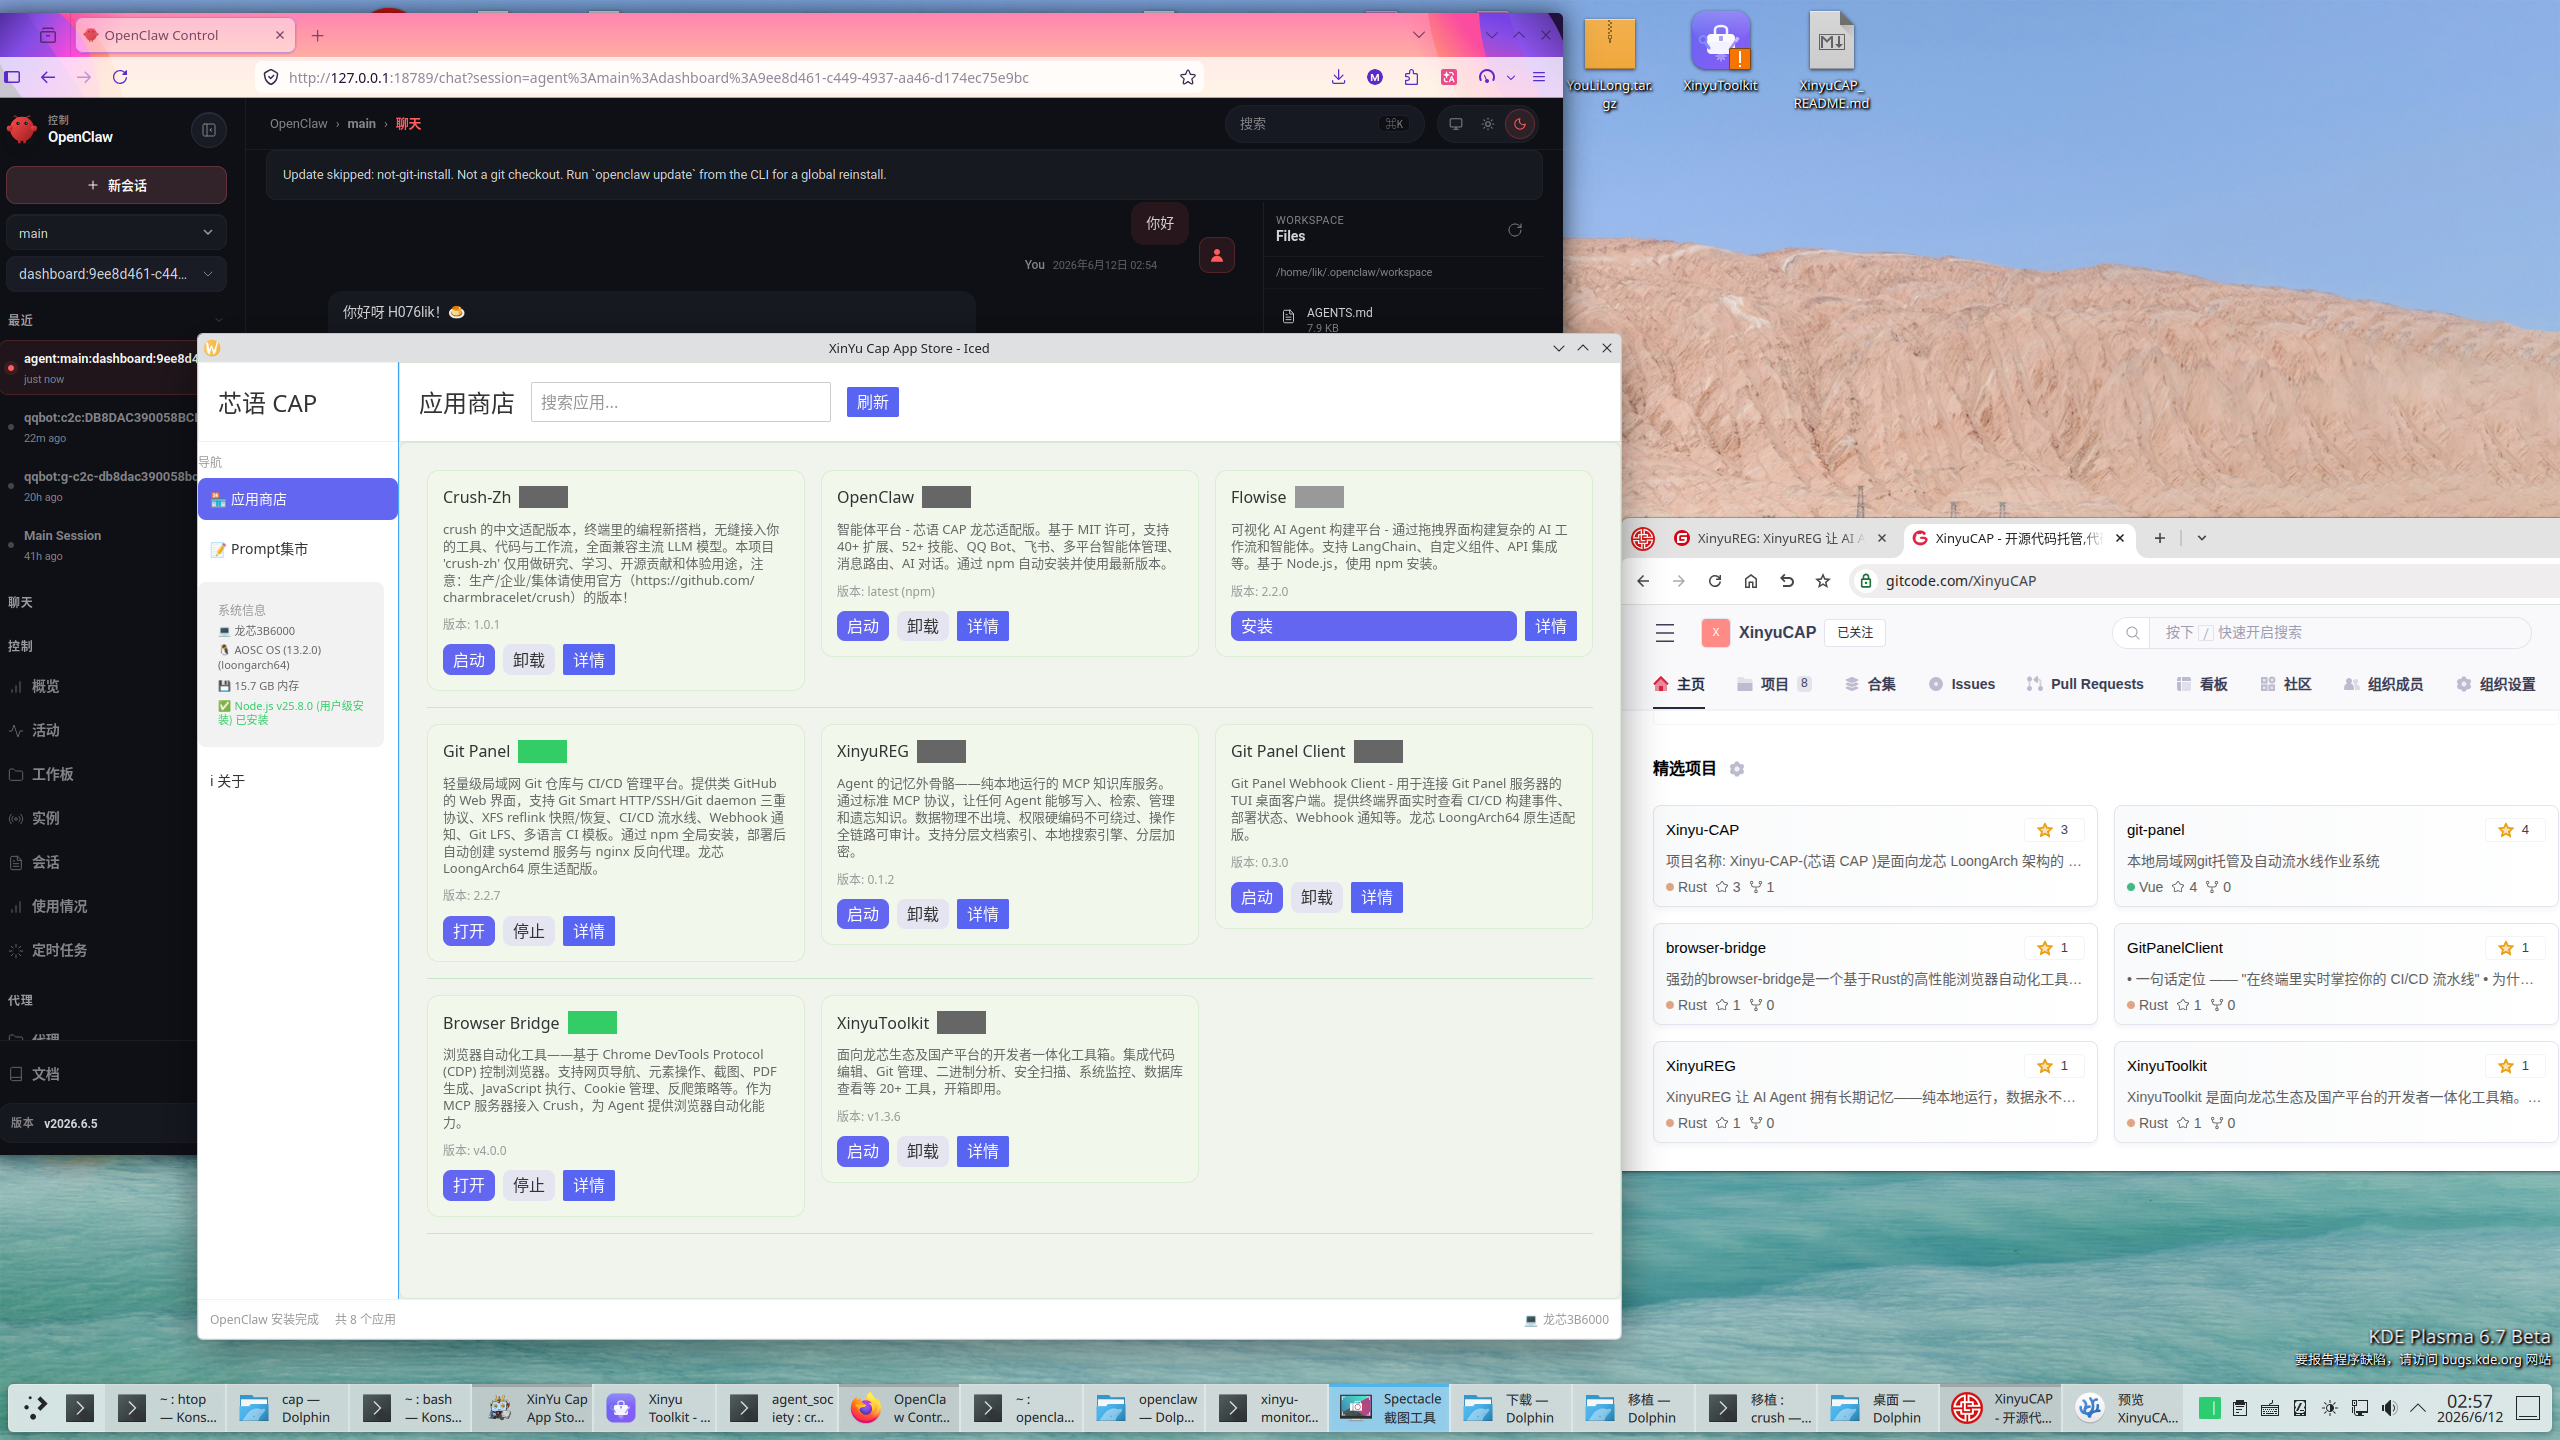Select system theme monitor icon in OpenClaw
The height and width of the screenshot is (1440, 2560).
pos(1456,124)
